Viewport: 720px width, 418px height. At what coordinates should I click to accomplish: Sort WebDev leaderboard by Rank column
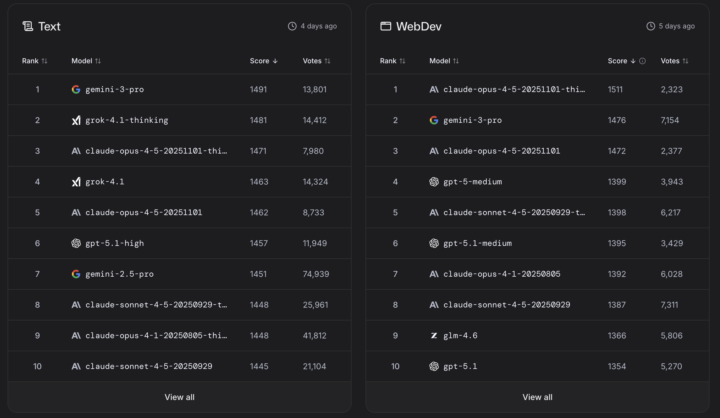392,61
